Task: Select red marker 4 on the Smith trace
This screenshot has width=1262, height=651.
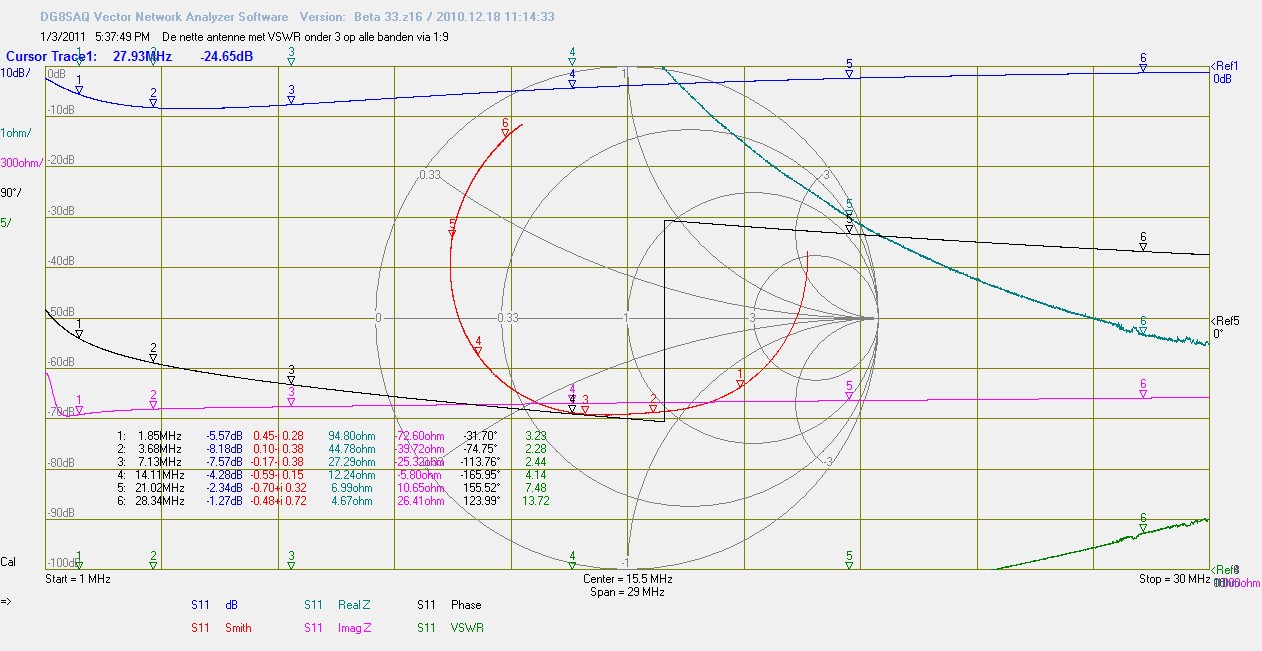Action: 478,347
